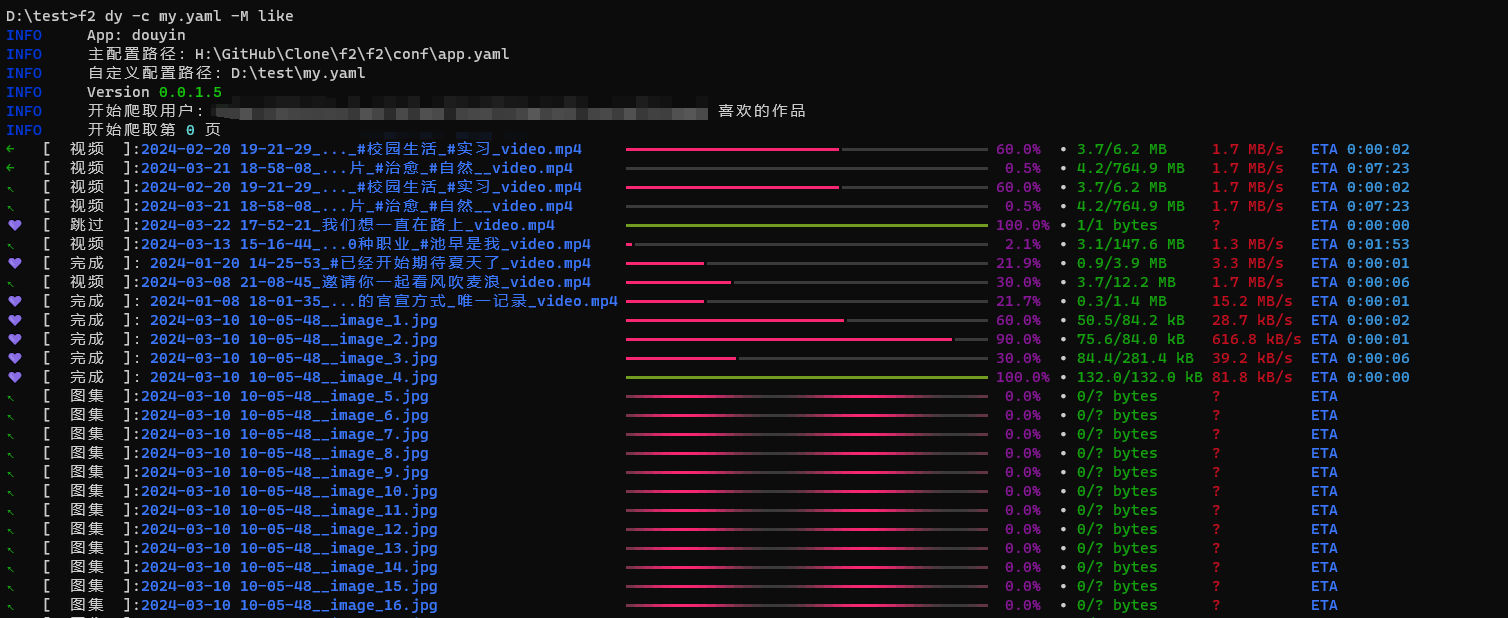
Task: Click the heart icon beside image_4.jpg
Action: click(x=14, y=376)
